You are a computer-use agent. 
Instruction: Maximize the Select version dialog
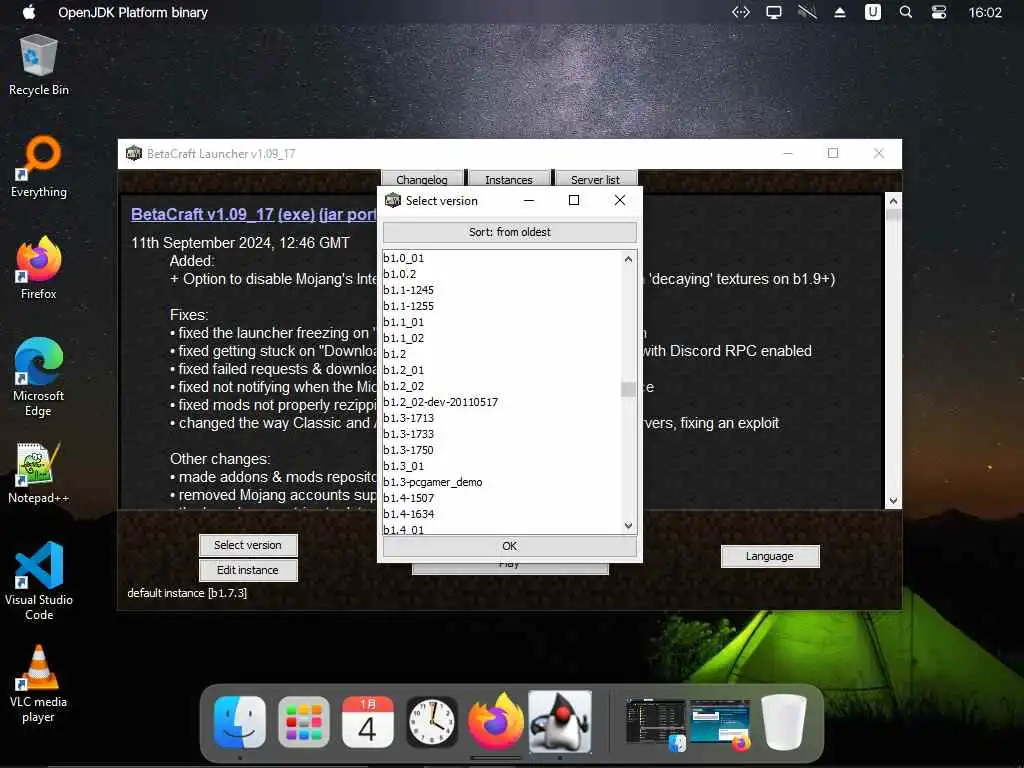coord(573,200)
